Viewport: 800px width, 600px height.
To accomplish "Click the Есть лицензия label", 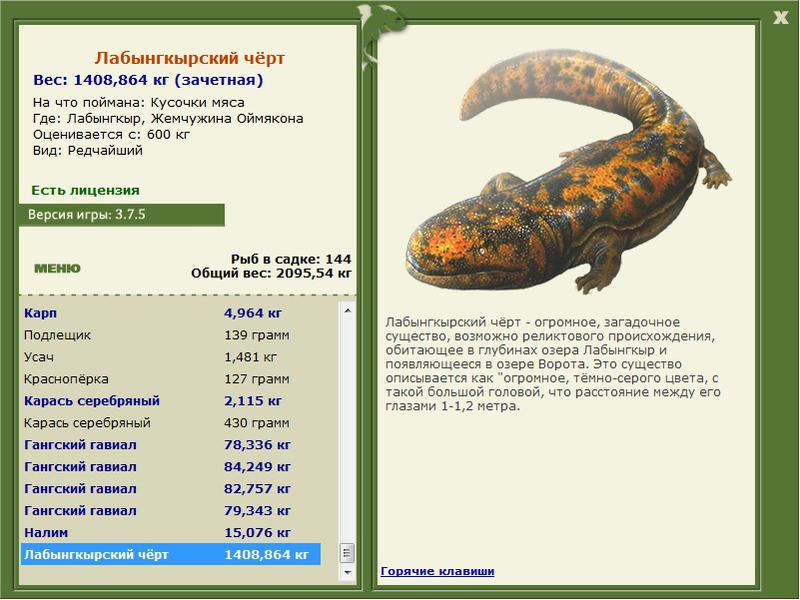I will tap(85, 190).
